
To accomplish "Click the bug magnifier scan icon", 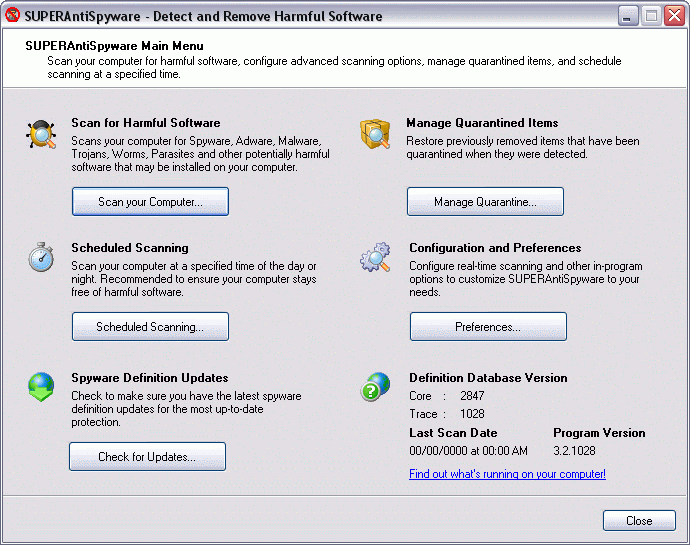I will point(41,134).
